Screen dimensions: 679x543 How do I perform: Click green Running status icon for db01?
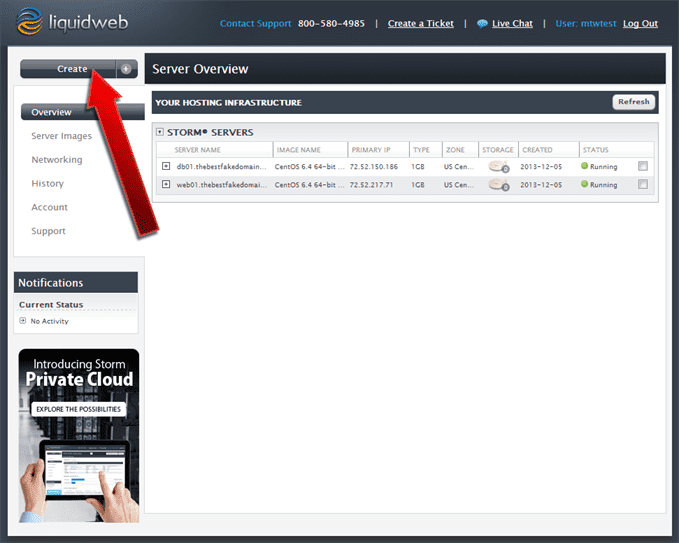pos(584,166)
